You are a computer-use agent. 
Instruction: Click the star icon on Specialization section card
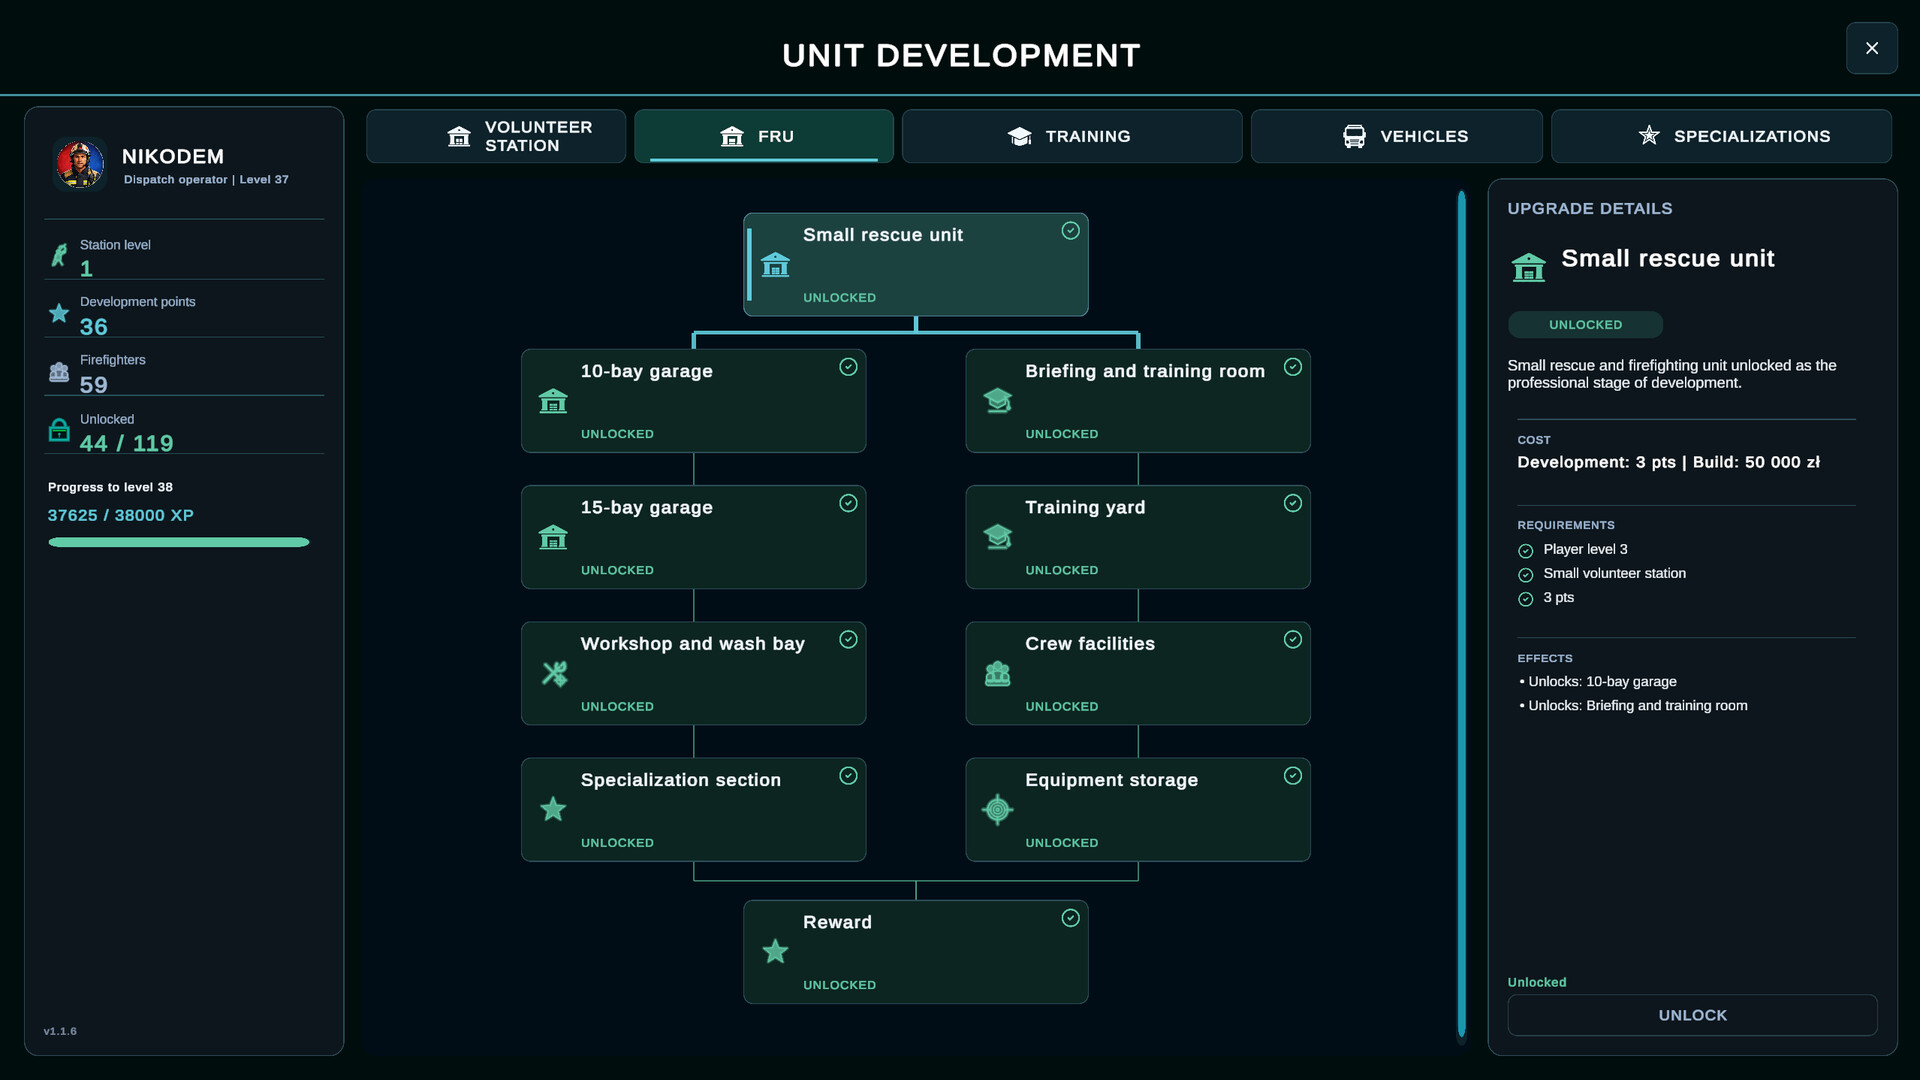[x=553, y=809]
